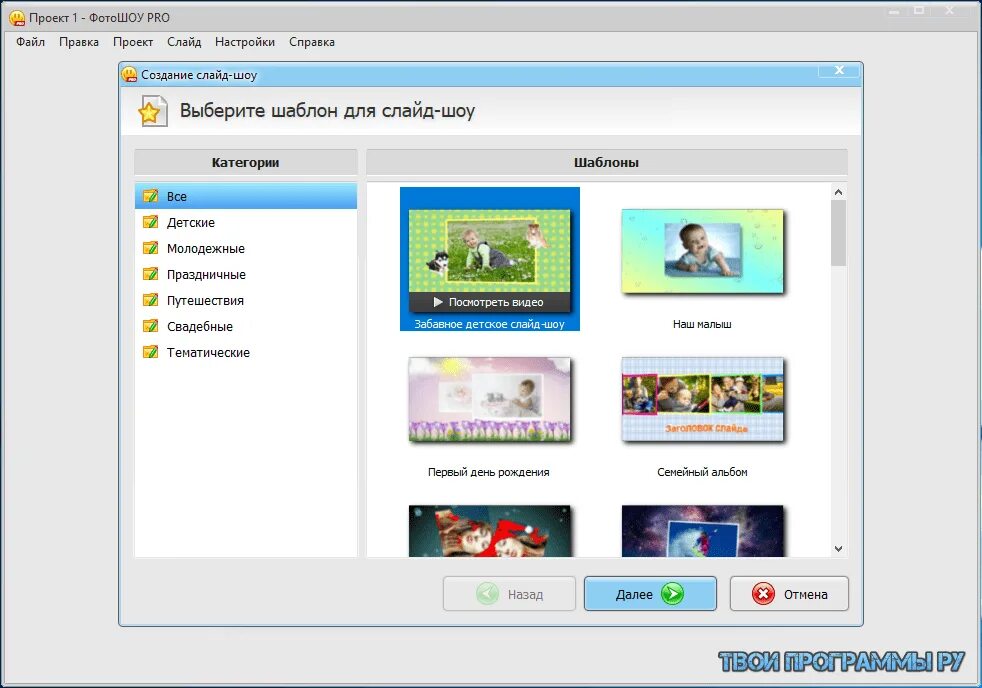This screenshot has width=982, height=688.
Task: Click the icon beside Тематические category
Action: [150, 352]
